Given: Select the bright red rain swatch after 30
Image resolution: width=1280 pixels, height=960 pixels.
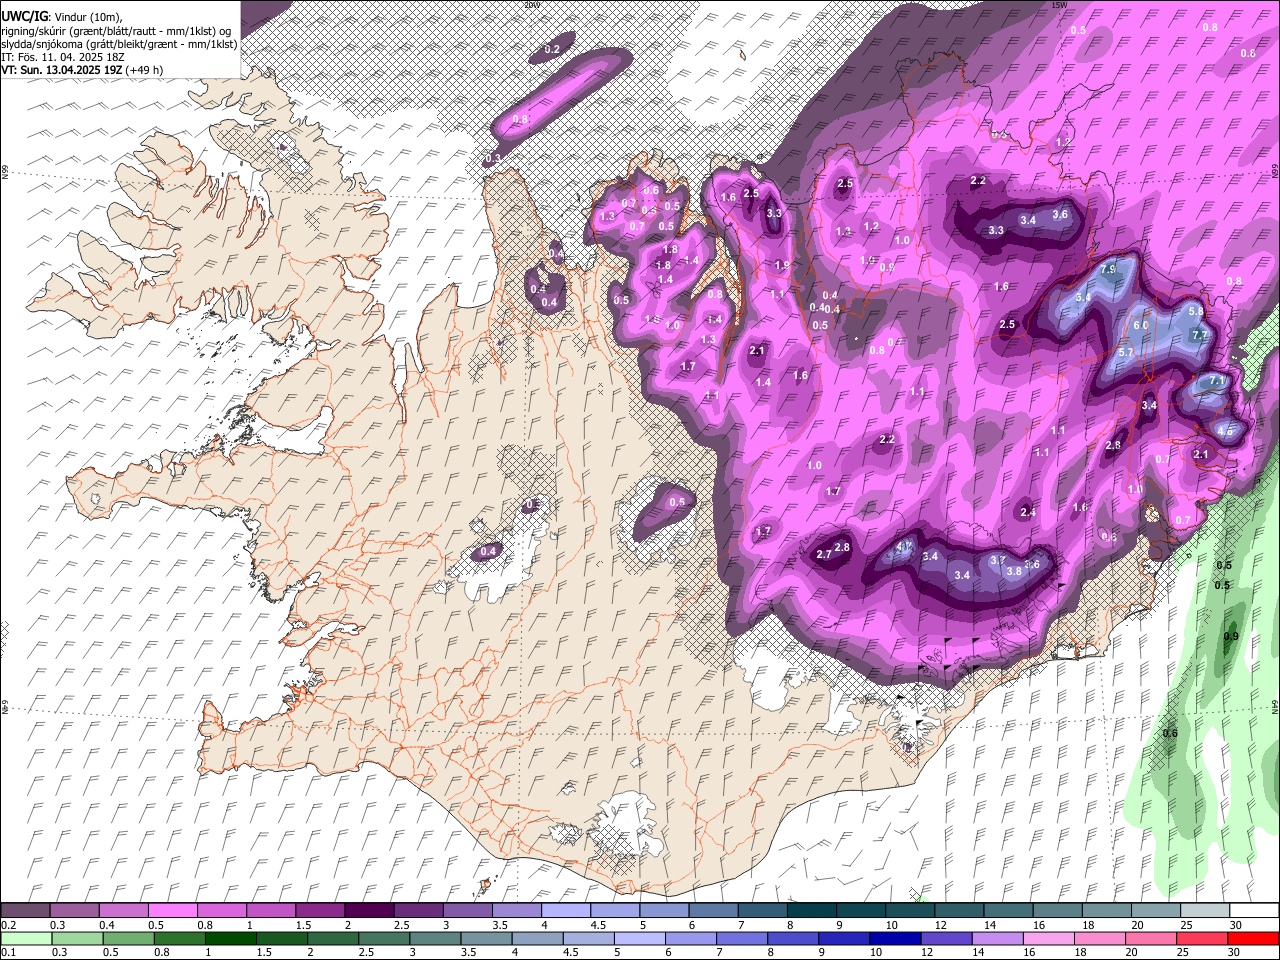Looking at the screenshot, I should click(1253, 938).
